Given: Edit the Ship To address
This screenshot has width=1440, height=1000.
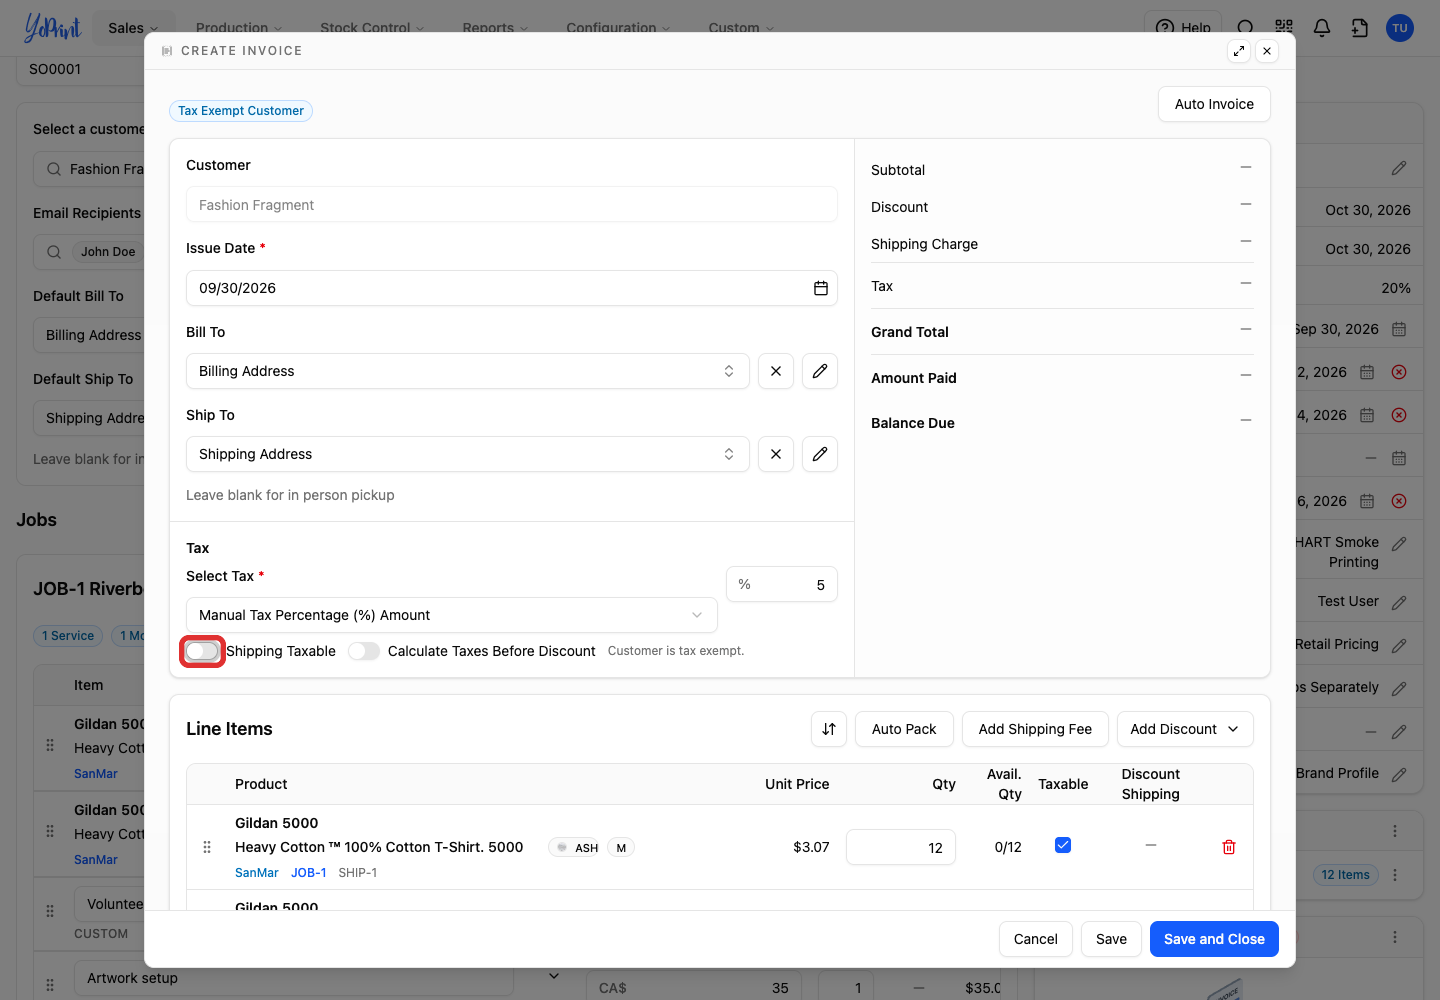Looking at the screenshot, I should [x=820, y=454].
